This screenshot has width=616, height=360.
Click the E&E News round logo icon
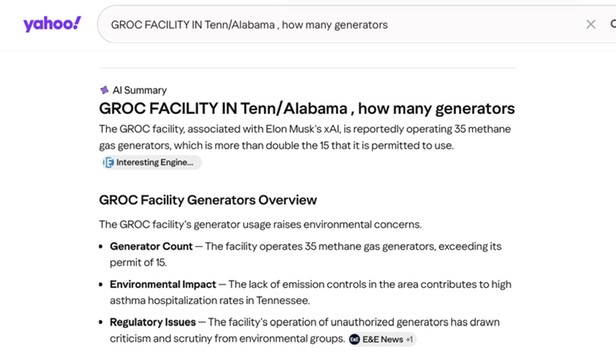click(x=354, y=339)
